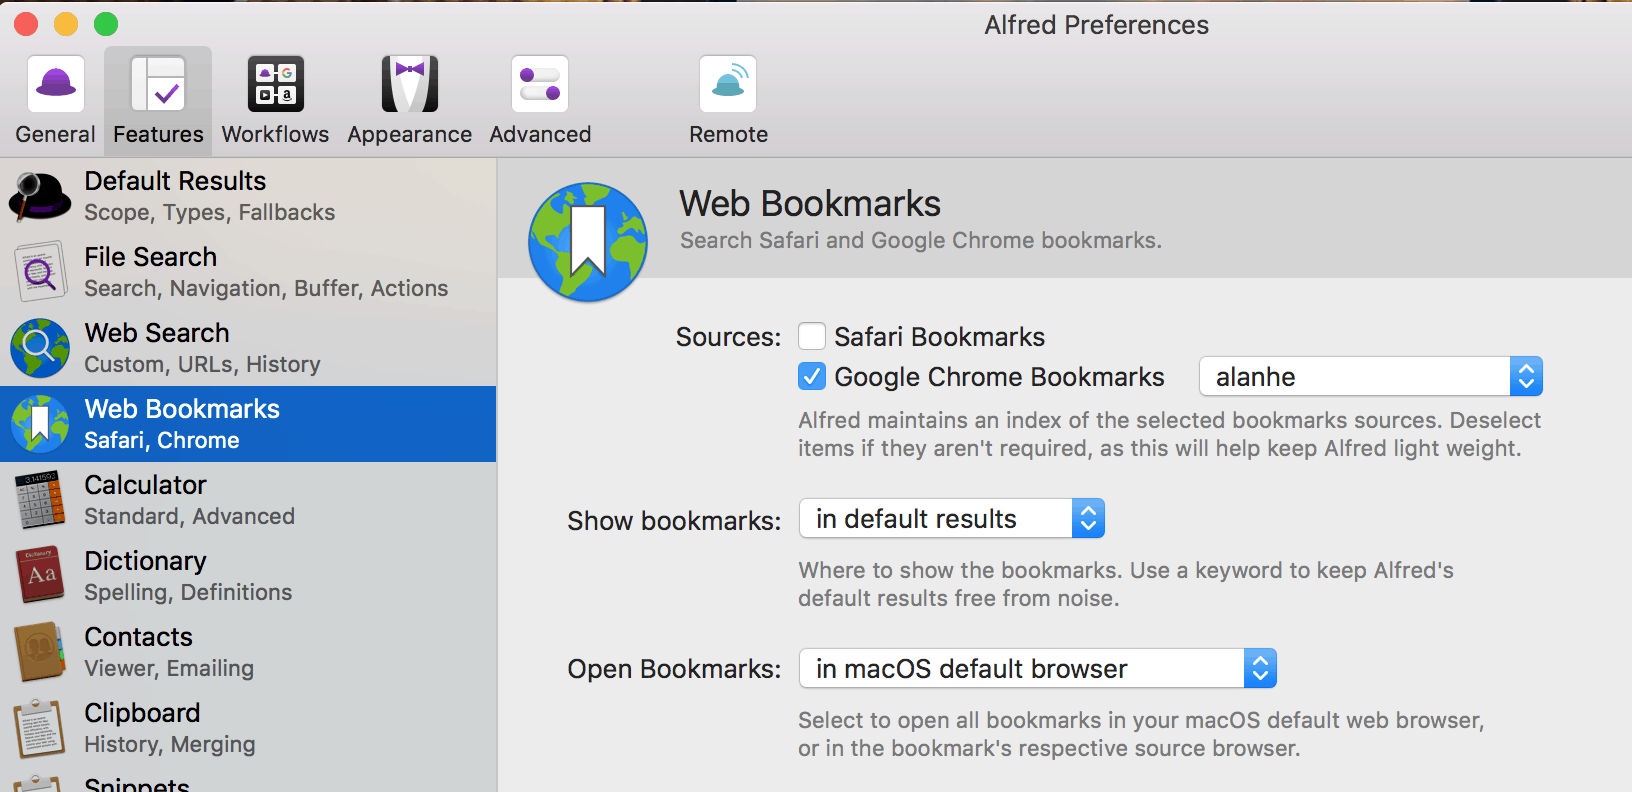Switch to the Workflows tab label

tap(275, 134)
